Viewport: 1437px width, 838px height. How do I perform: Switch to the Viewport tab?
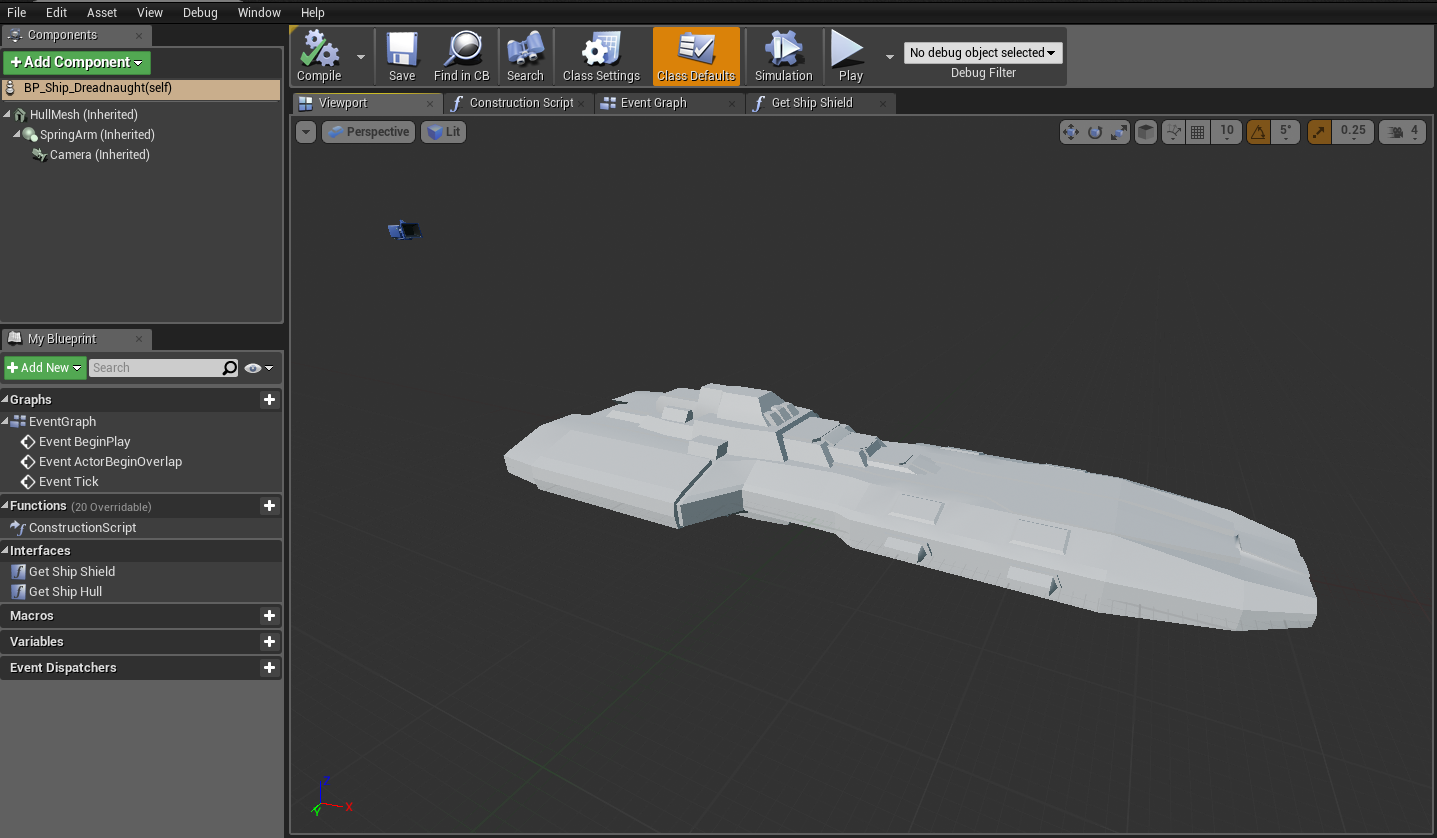click(367, 103)
